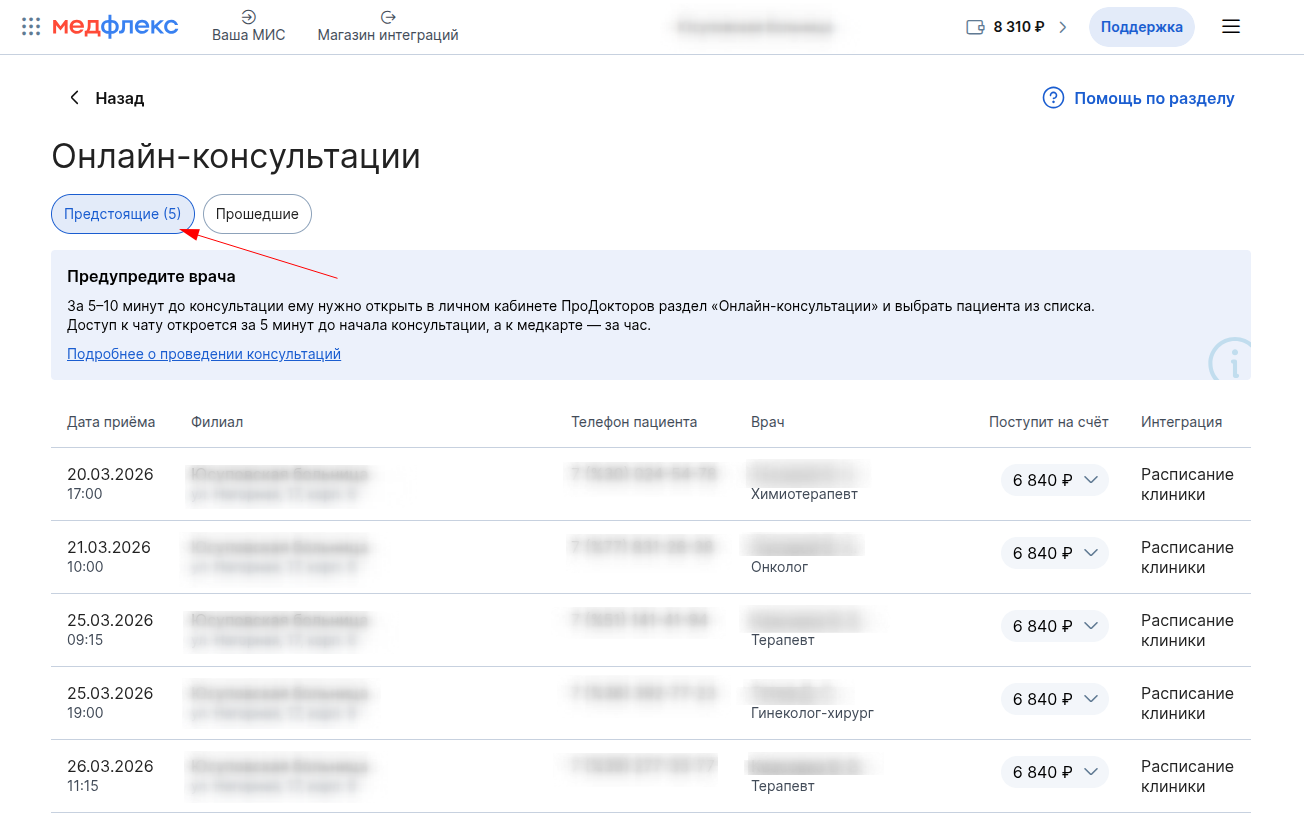This screenshot has width=1304, height=829.
Task: Click the Medflex logo
Action: click(115, 26)
